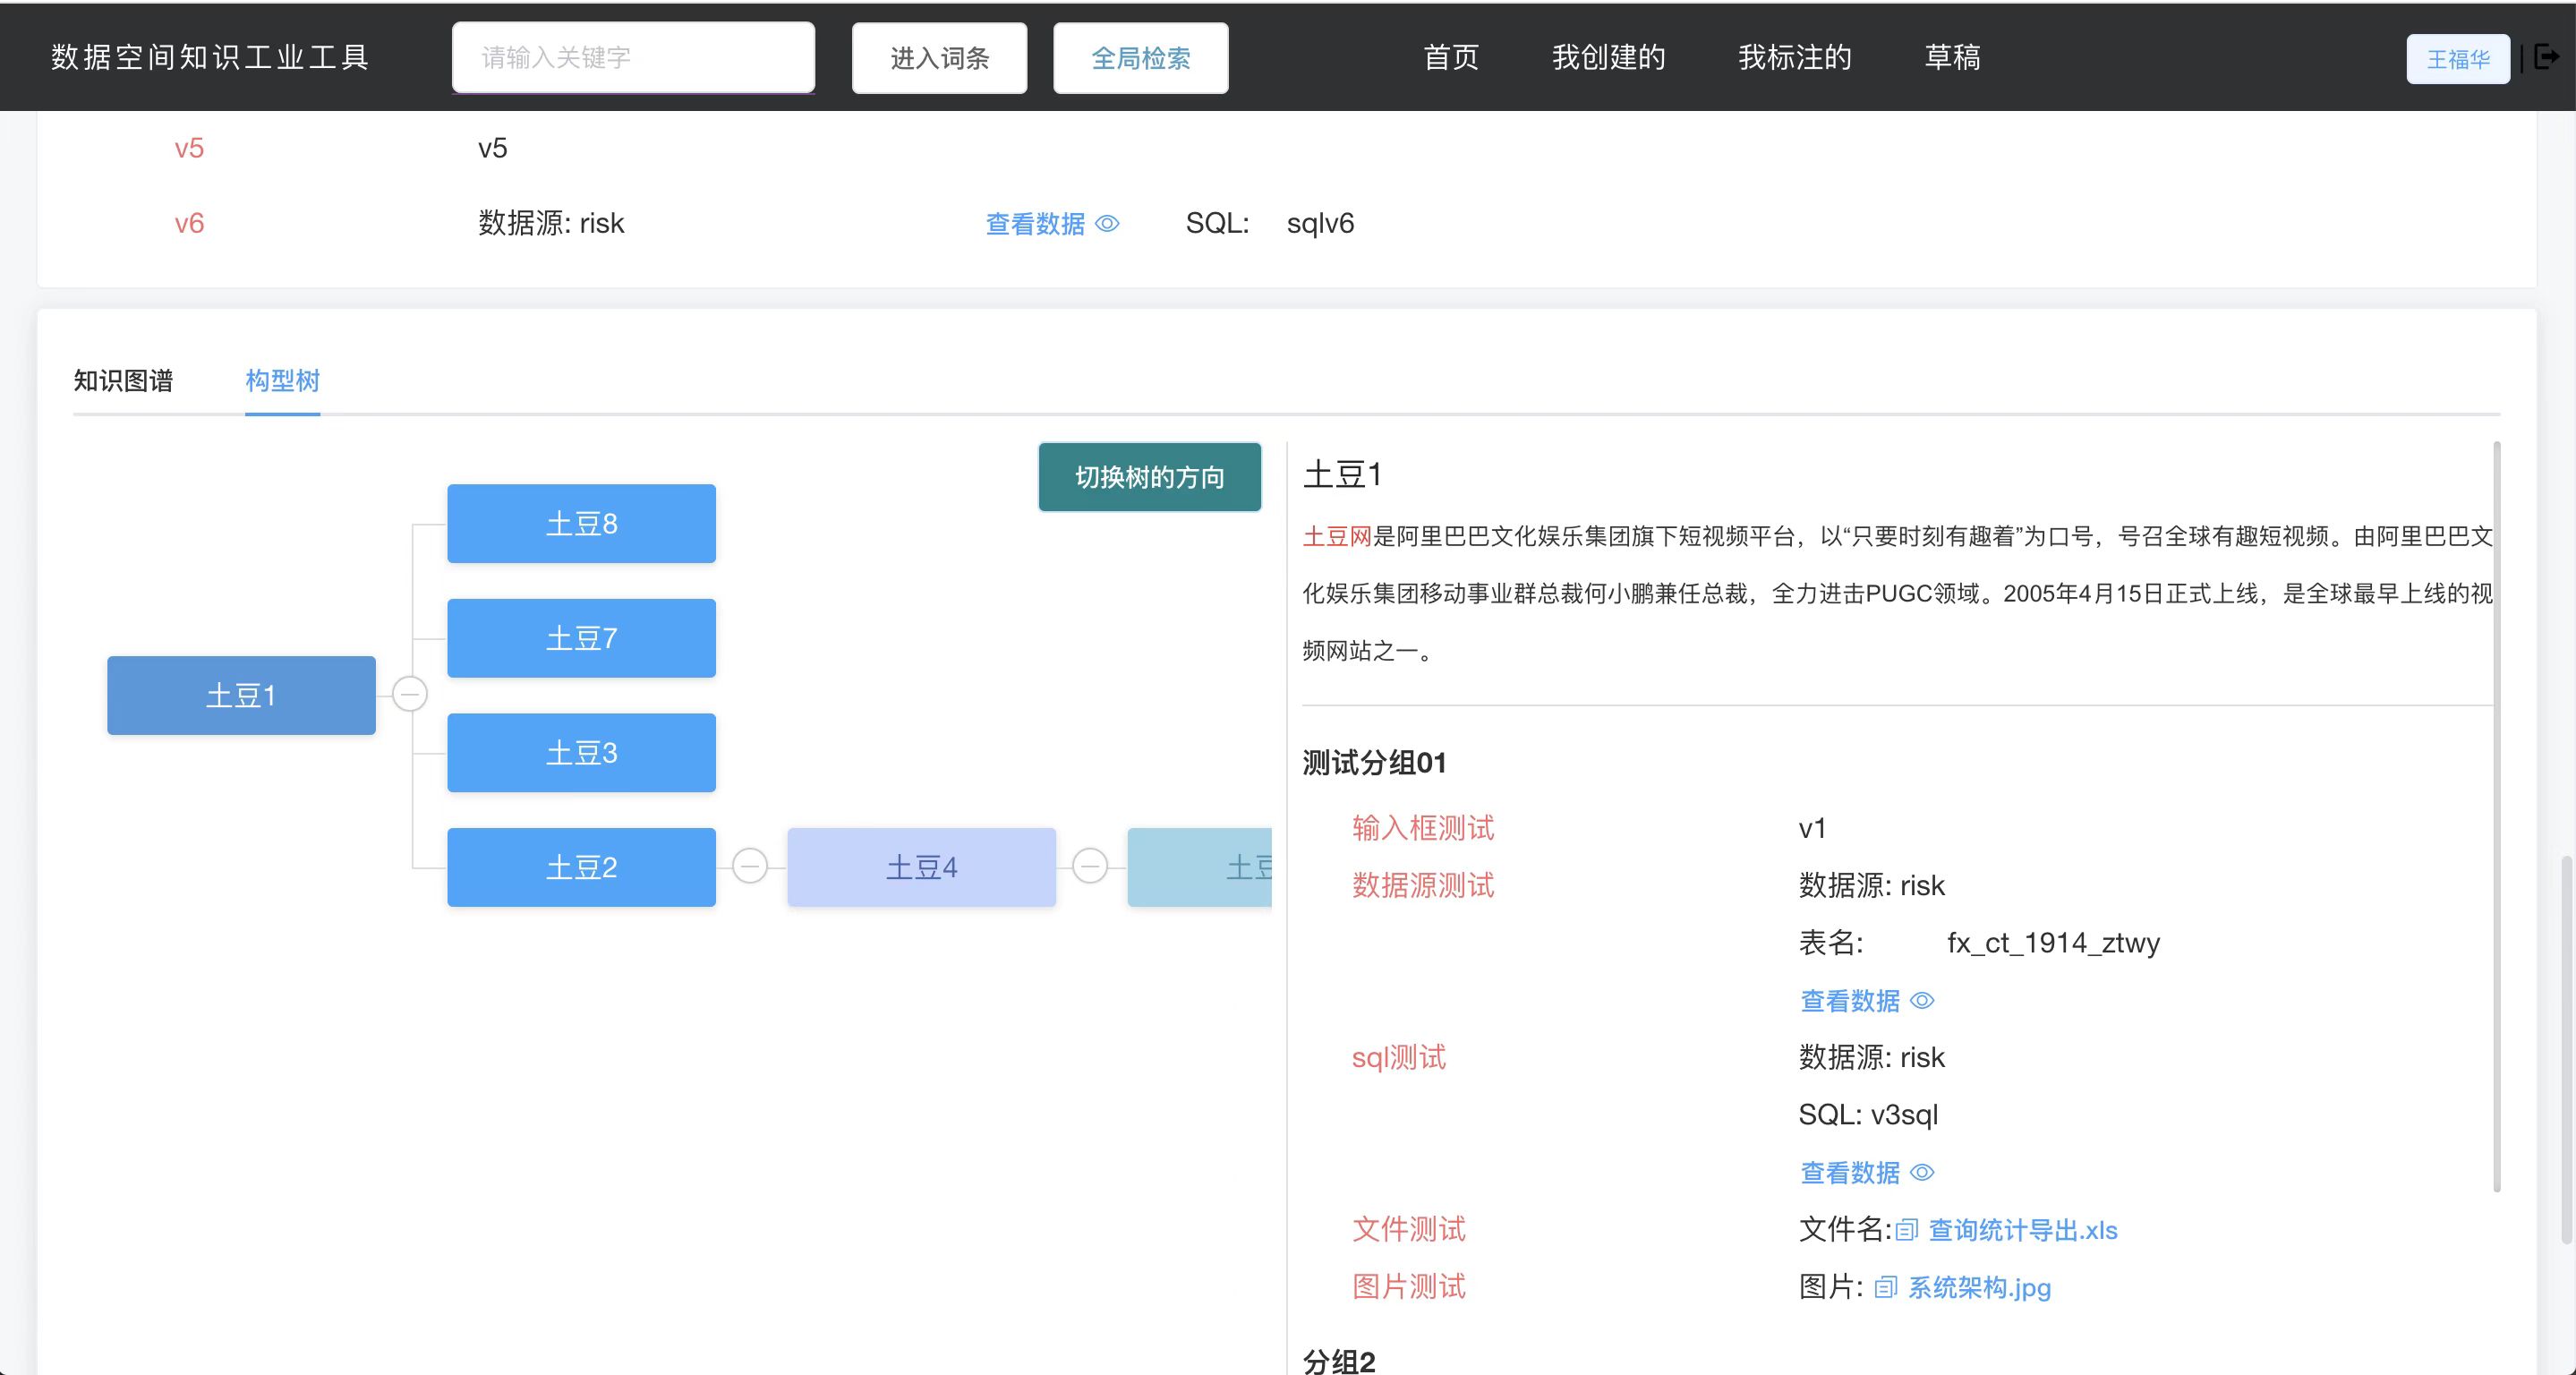Select the 土豆8 tree node
This screenshot has height=1375, width=2576.
click(581, 523)
